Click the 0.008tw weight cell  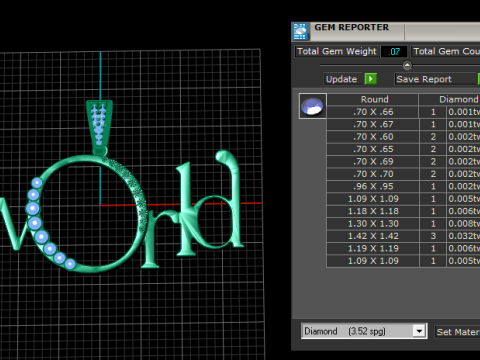(463, 223)
